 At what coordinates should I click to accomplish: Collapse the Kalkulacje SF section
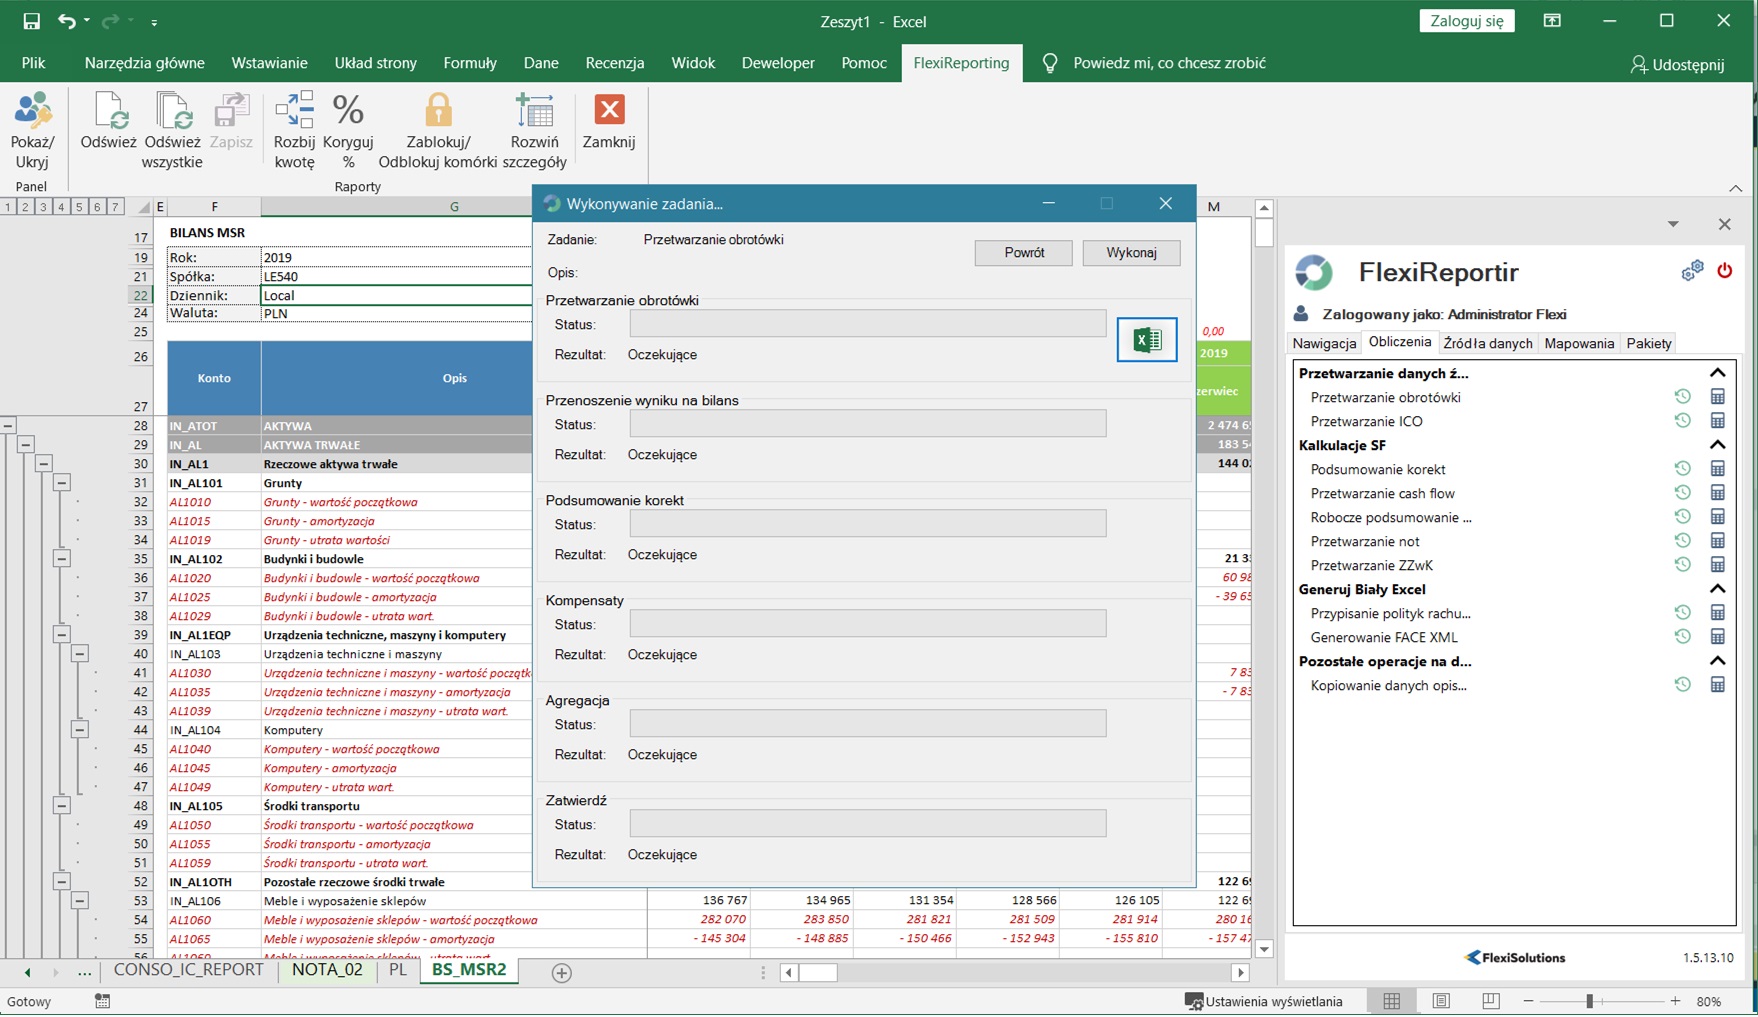[1717, 445]
